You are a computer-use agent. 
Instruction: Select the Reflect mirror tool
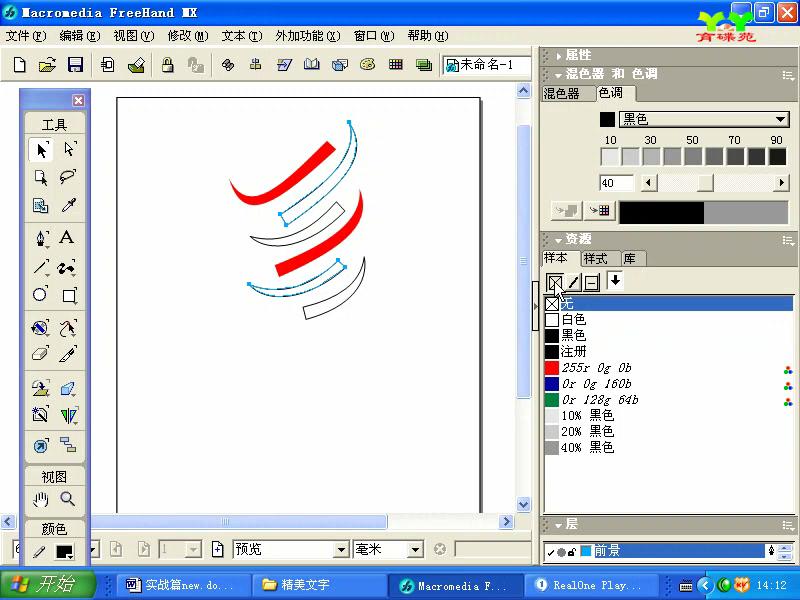pos(68,415)
